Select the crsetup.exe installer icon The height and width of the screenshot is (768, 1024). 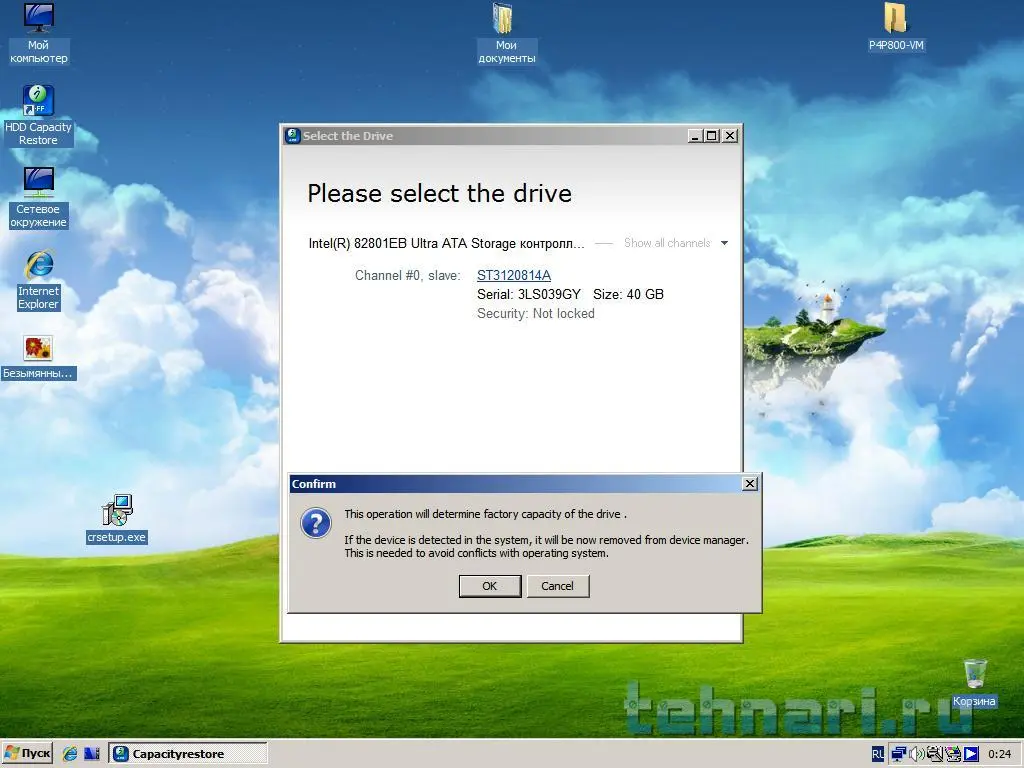[117, 519]
